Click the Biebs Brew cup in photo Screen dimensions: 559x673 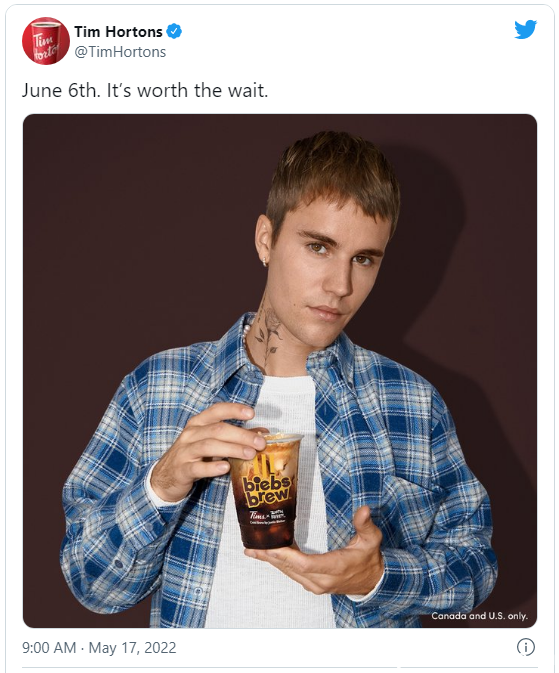click(266, 491)
